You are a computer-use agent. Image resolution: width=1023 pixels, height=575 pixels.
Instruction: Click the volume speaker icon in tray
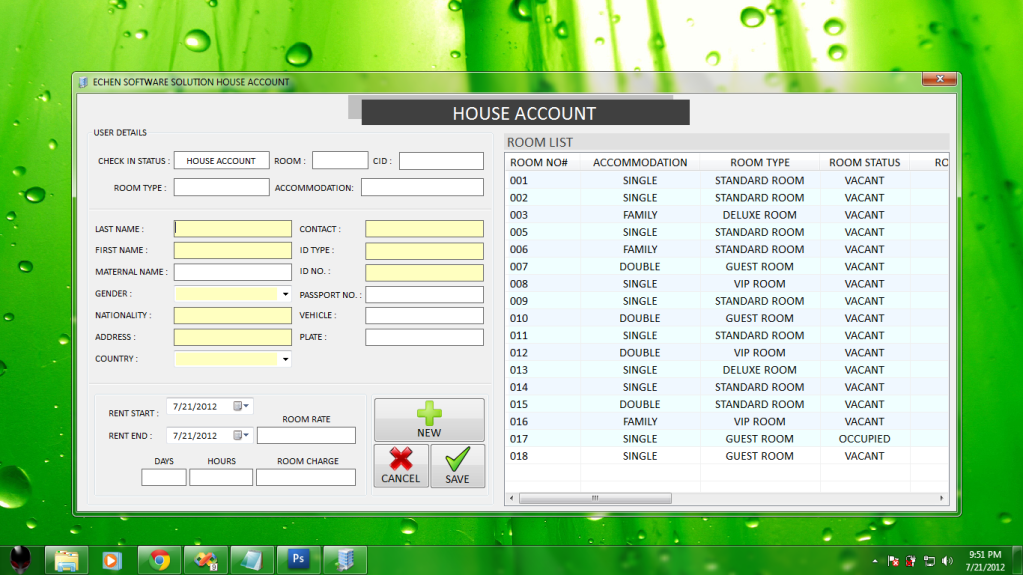tap(946, 560)
